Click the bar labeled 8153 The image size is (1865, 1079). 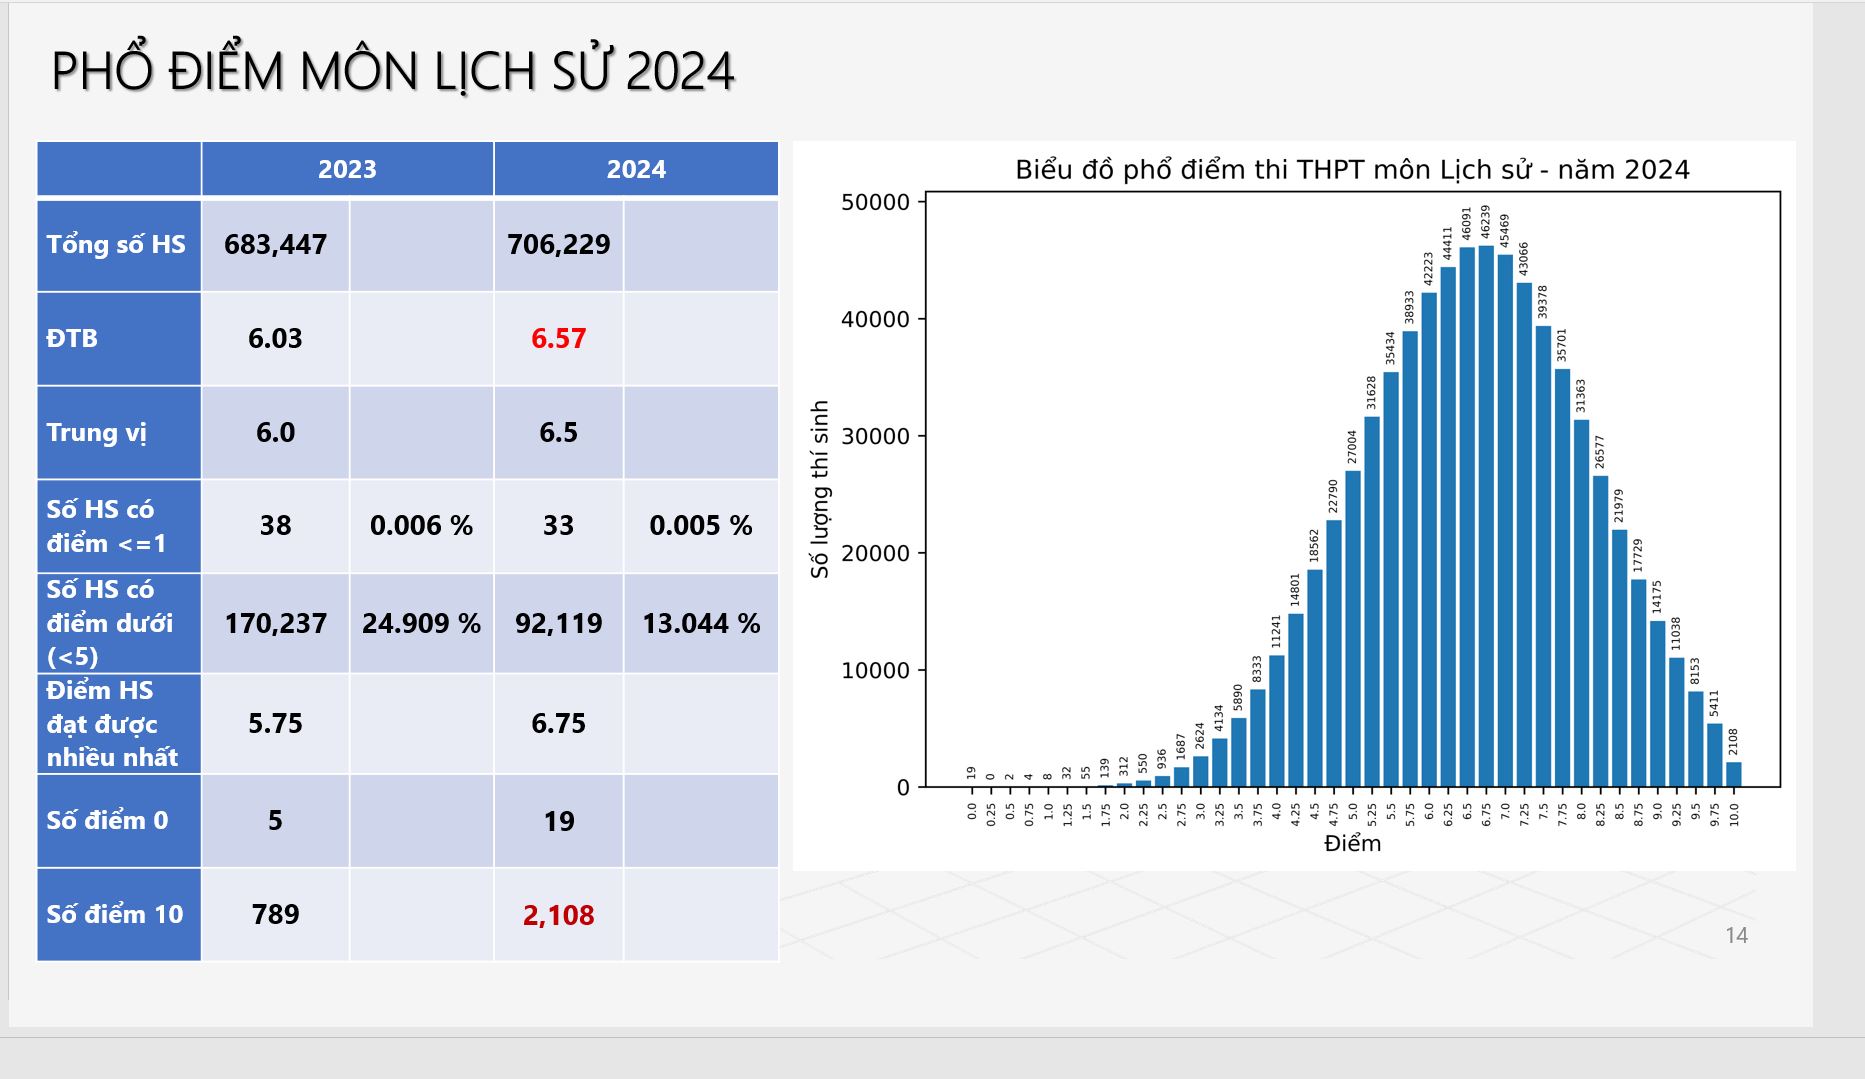point(1695,739)
